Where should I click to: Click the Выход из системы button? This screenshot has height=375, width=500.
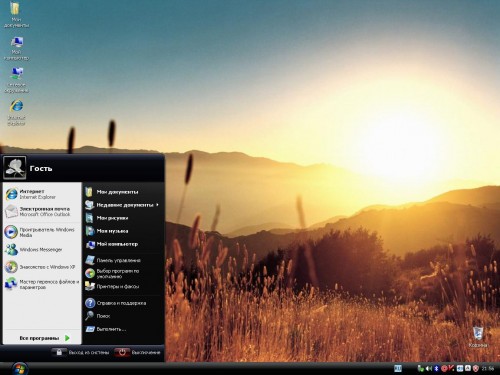point(81,352)
